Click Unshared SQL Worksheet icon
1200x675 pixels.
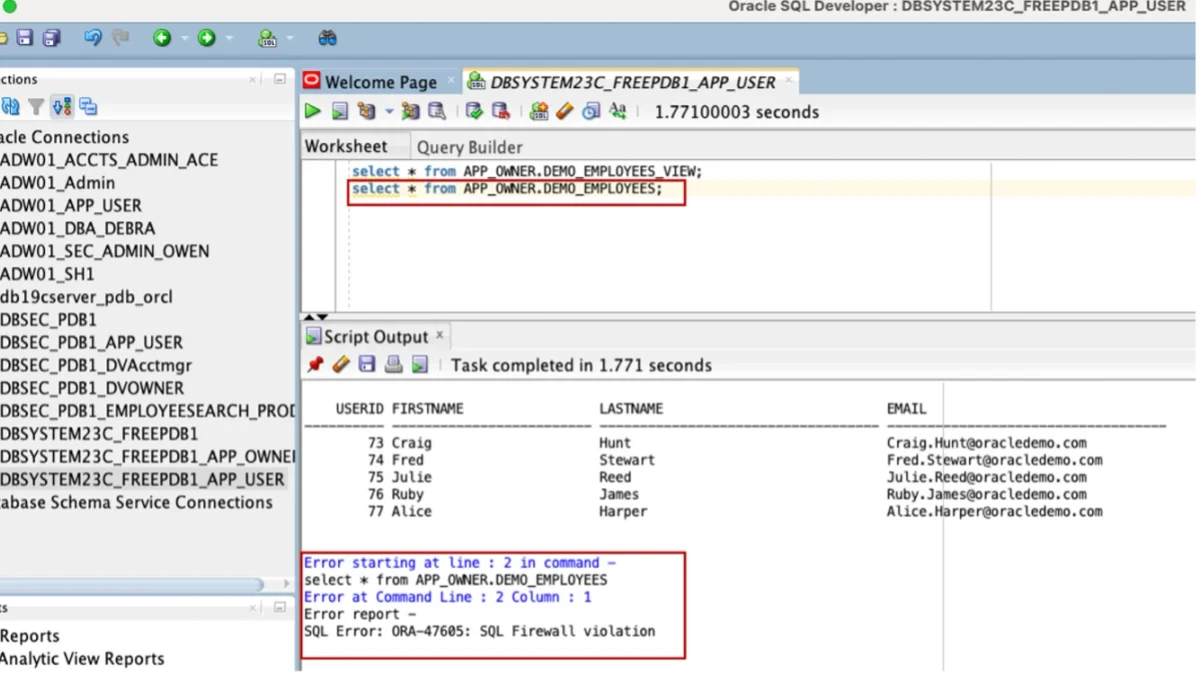pos(539,111)
